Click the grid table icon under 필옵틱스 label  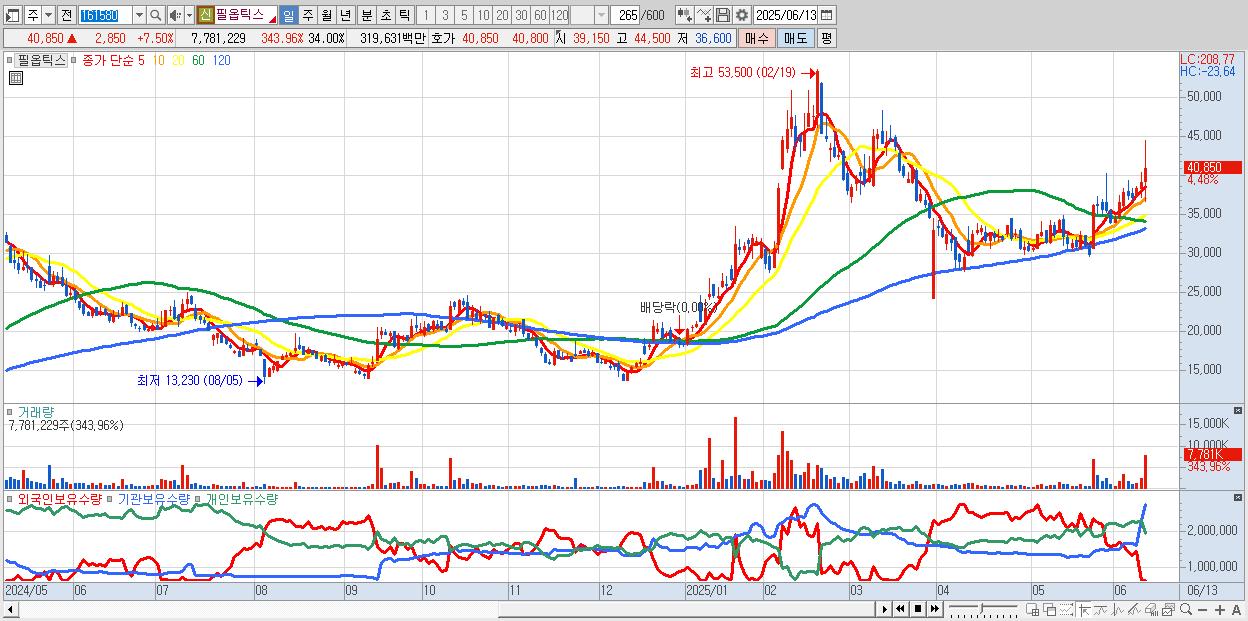pyautogui.click(x=16, y=79)
